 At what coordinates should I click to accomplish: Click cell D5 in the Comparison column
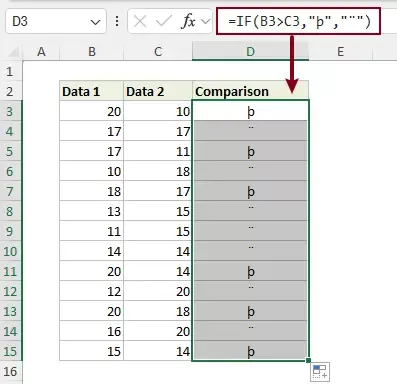(250, 151)
